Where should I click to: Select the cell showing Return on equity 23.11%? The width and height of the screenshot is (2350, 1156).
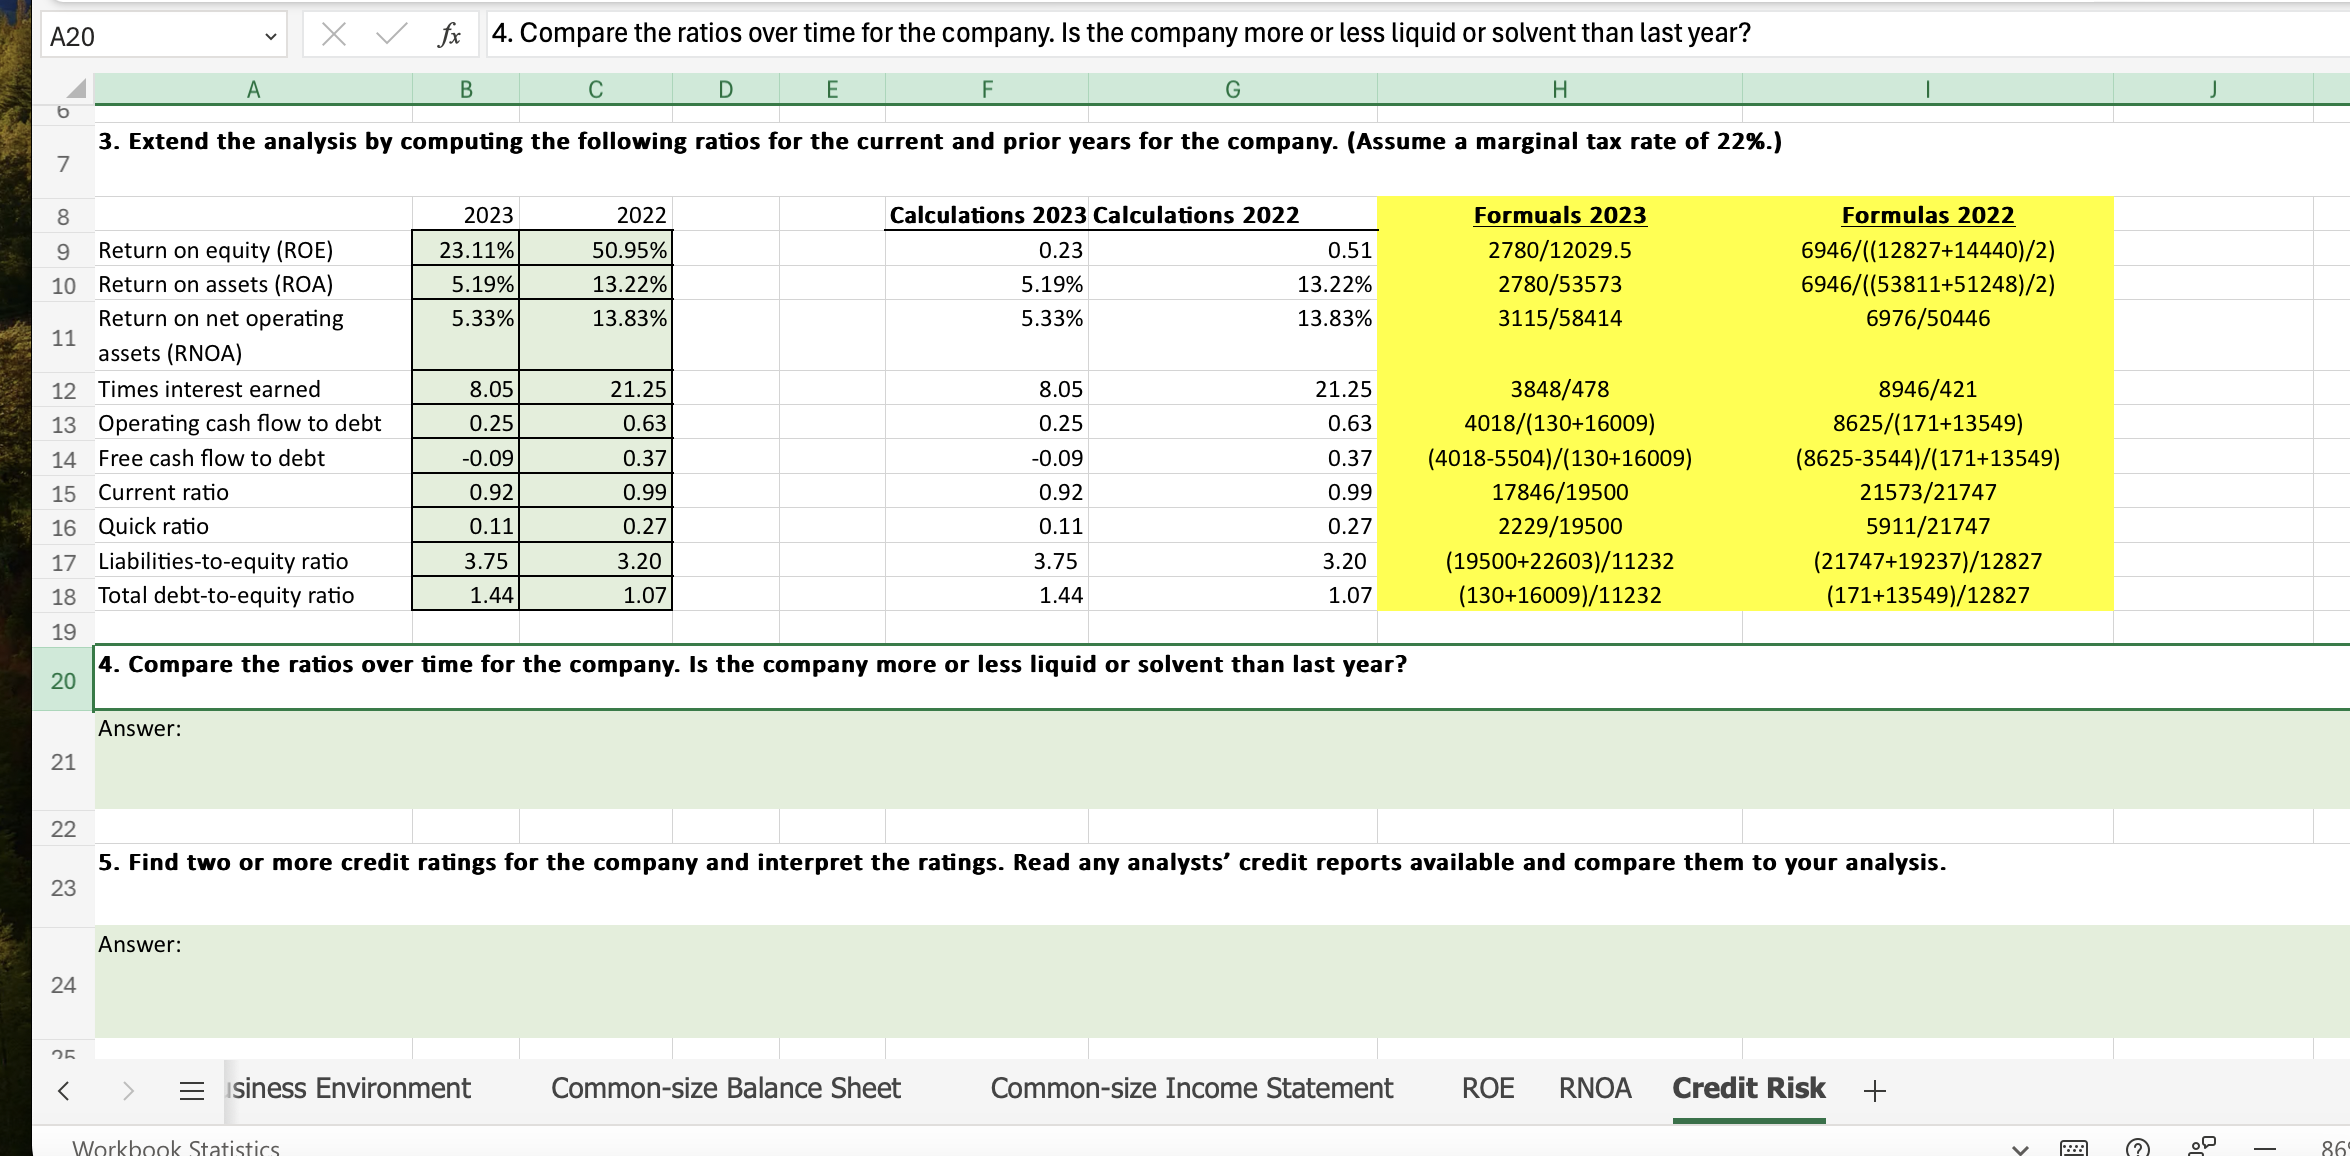pos(466,249)
